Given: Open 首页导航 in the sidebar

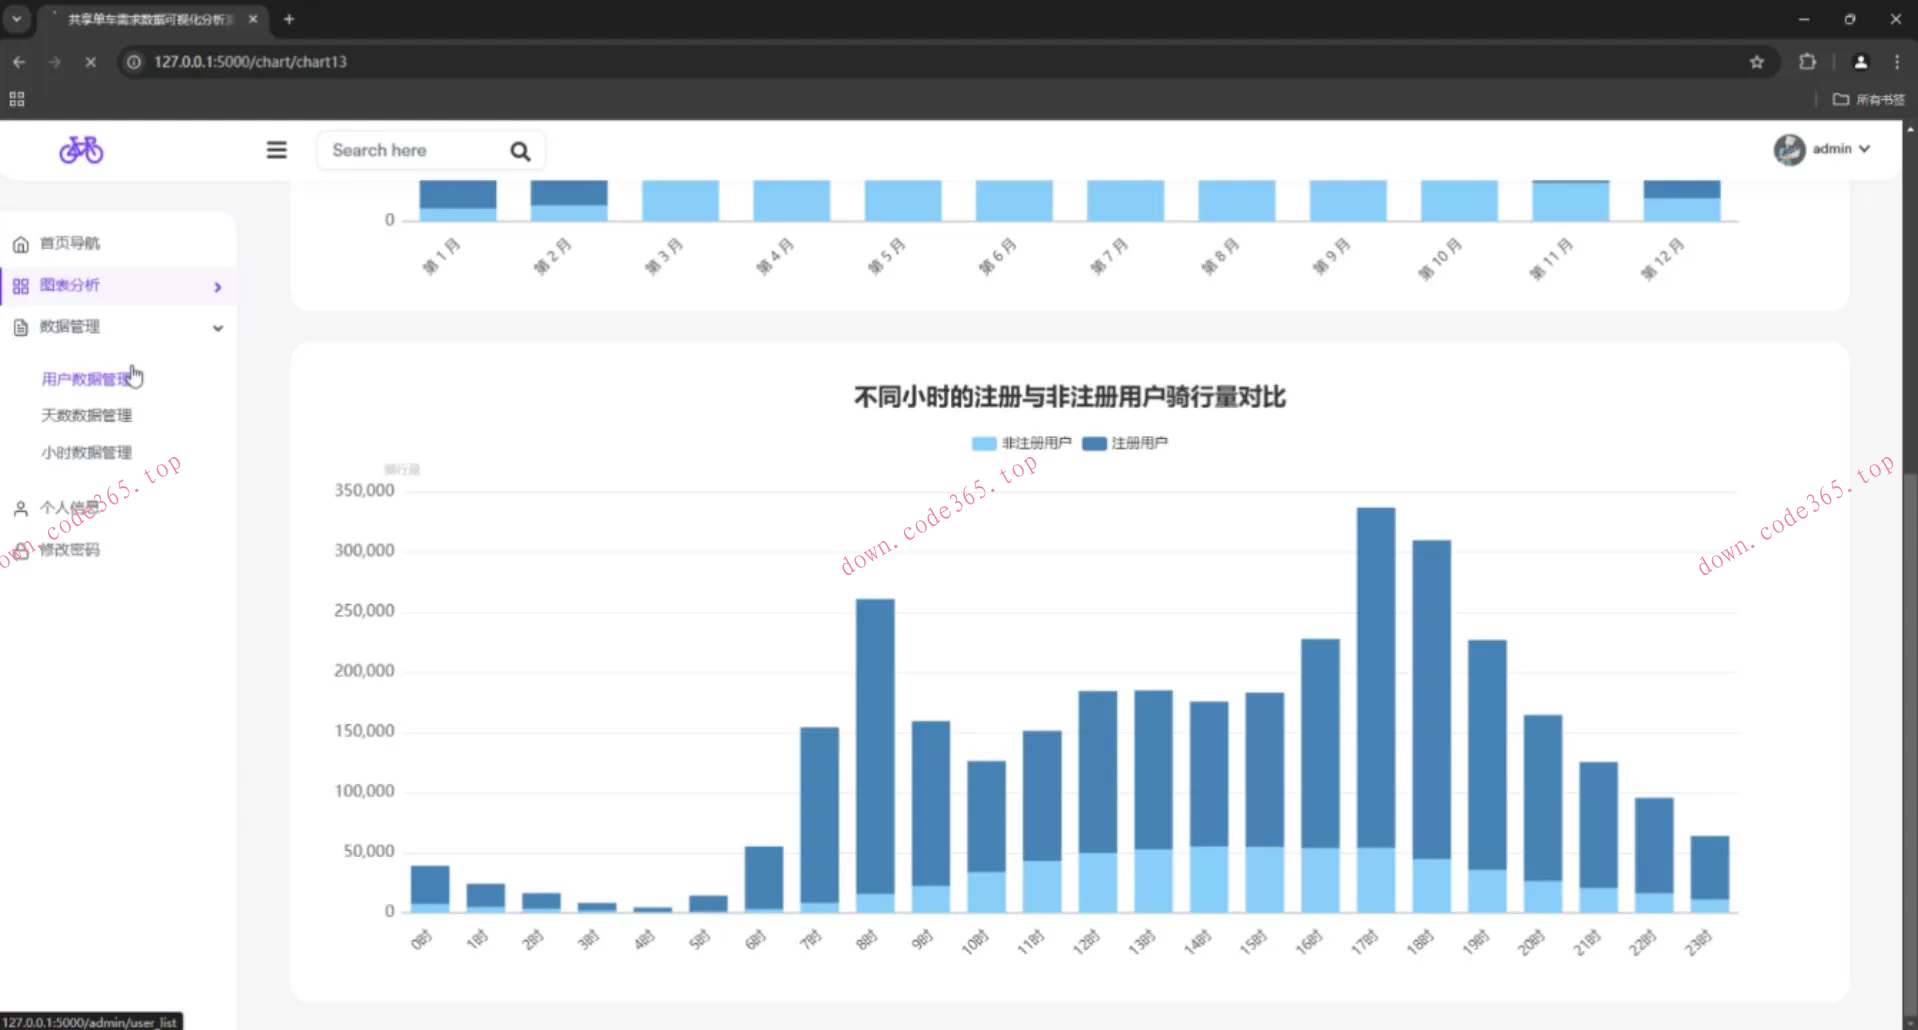Looking at the screenshot, I should click(70, 243).
